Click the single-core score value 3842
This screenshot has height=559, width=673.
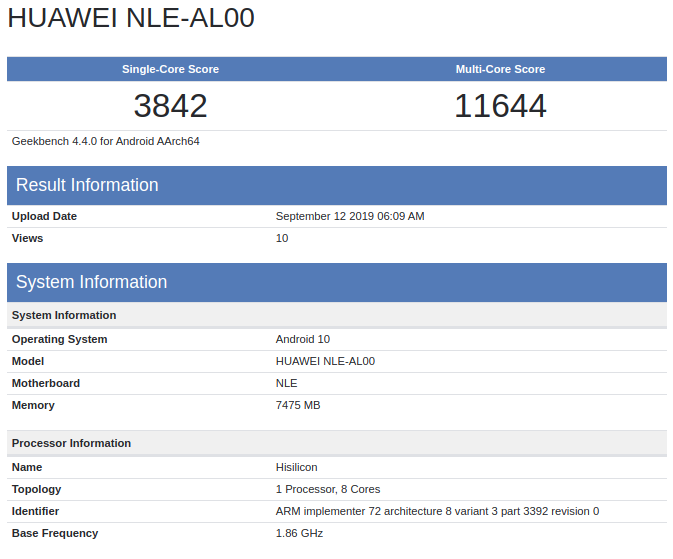pos(170,106)
